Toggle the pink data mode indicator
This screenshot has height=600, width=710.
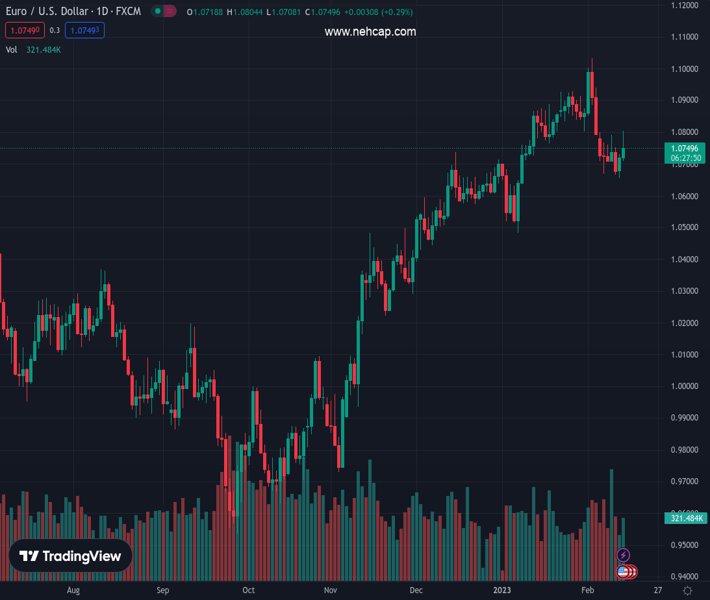tap(169, 12)
